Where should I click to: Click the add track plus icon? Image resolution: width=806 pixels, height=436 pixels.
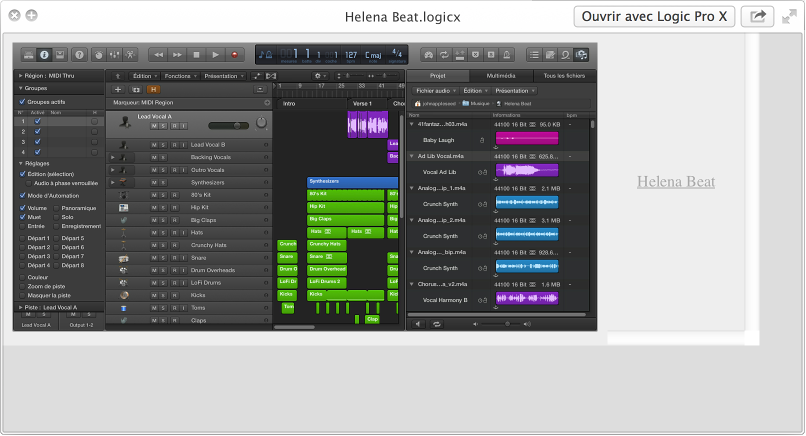click(x=118, y=89)
